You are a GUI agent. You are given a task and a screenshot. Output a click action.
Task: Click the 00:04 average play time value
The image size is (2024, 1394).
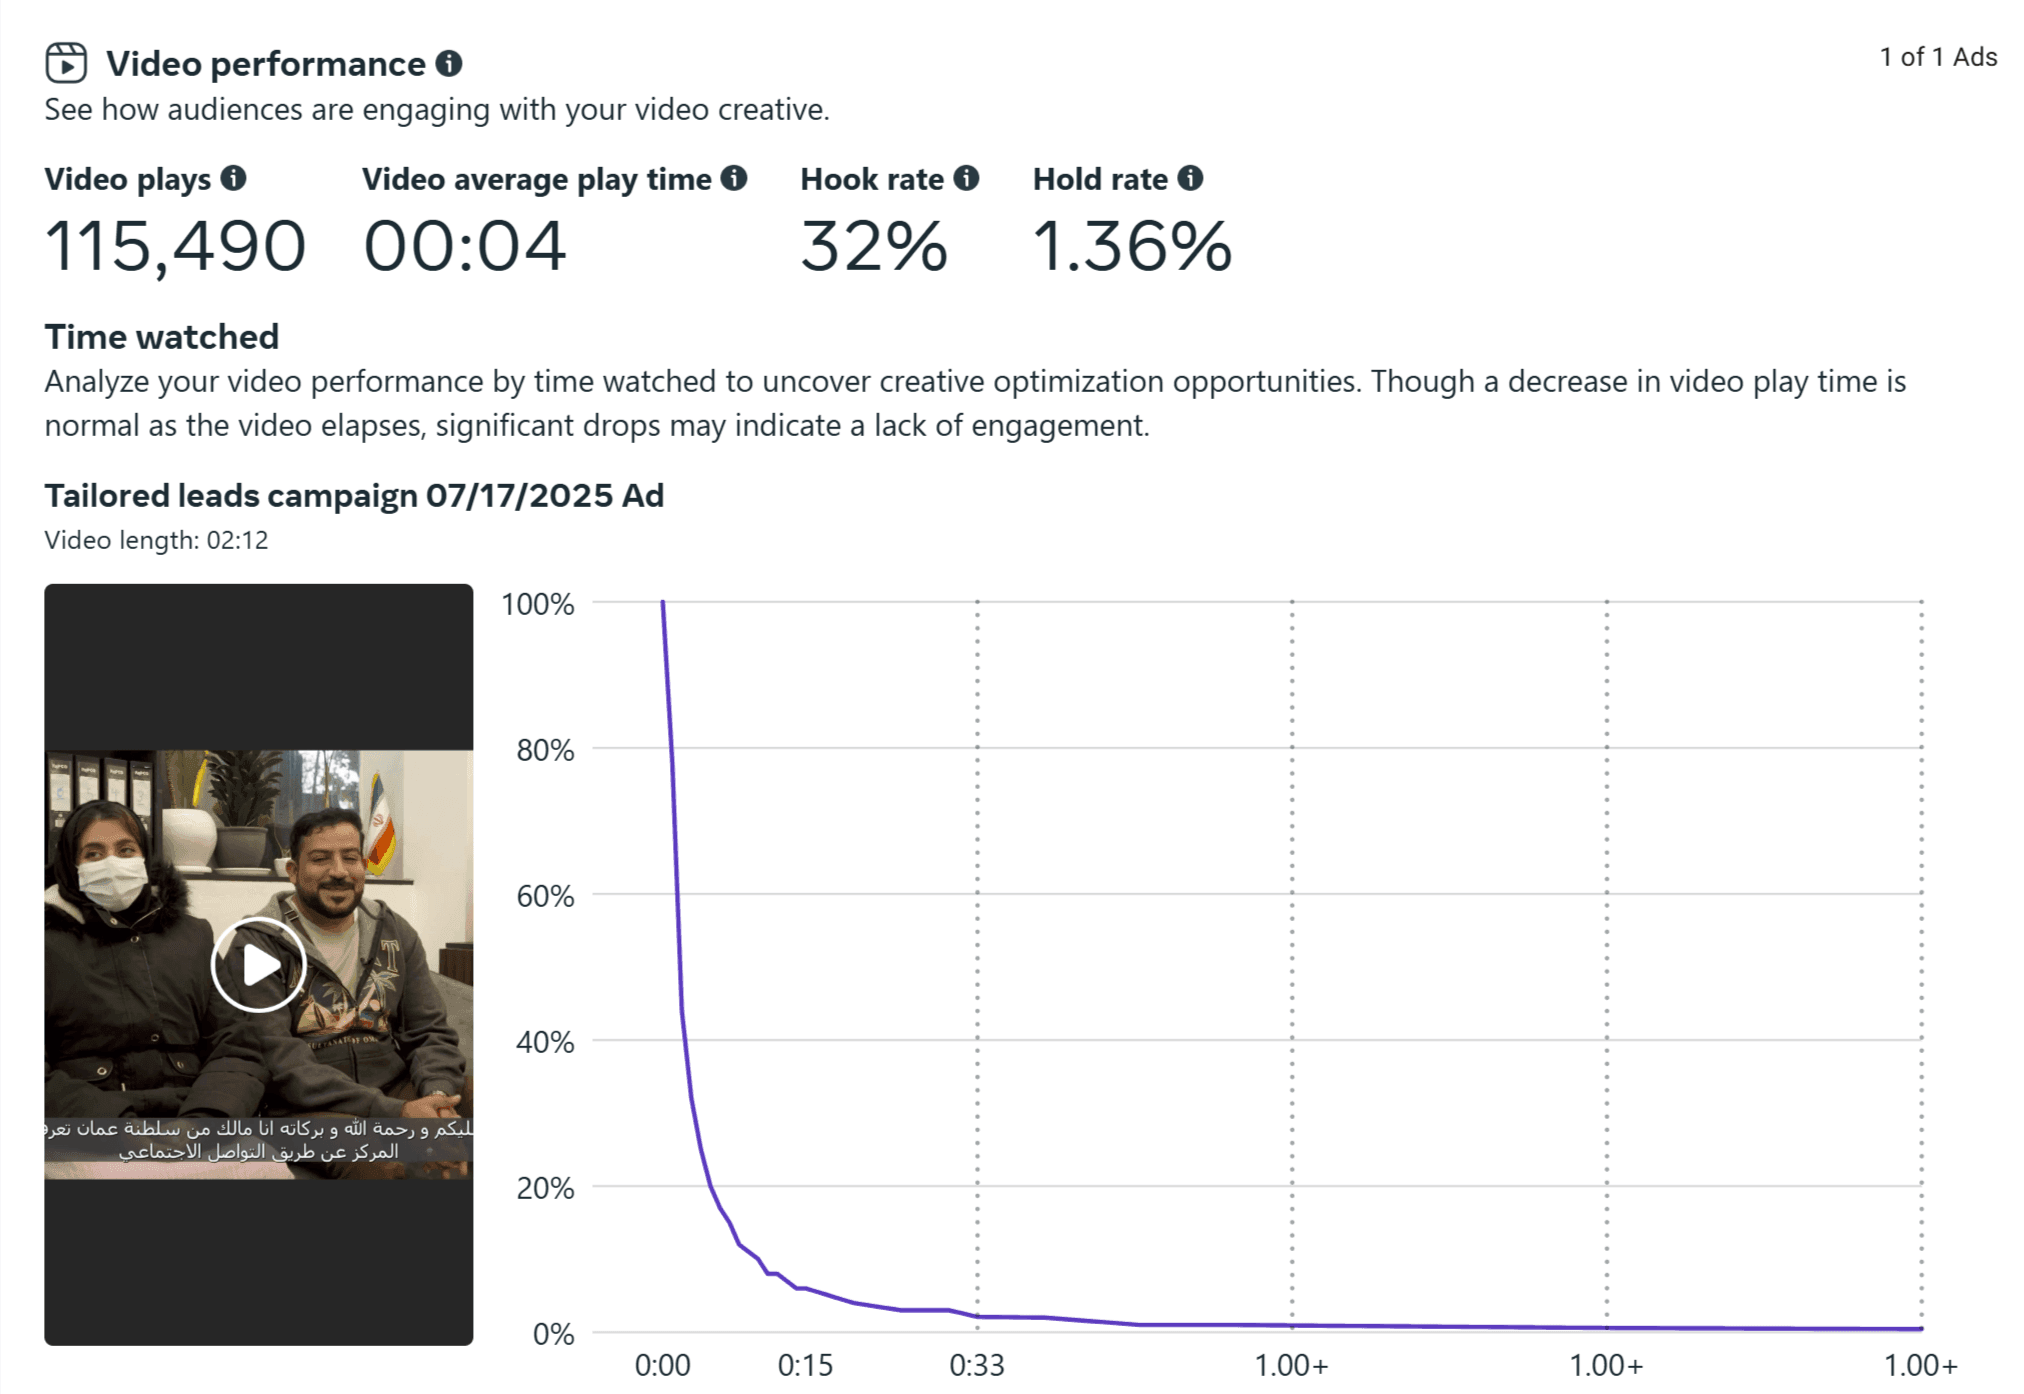[465, 246]
